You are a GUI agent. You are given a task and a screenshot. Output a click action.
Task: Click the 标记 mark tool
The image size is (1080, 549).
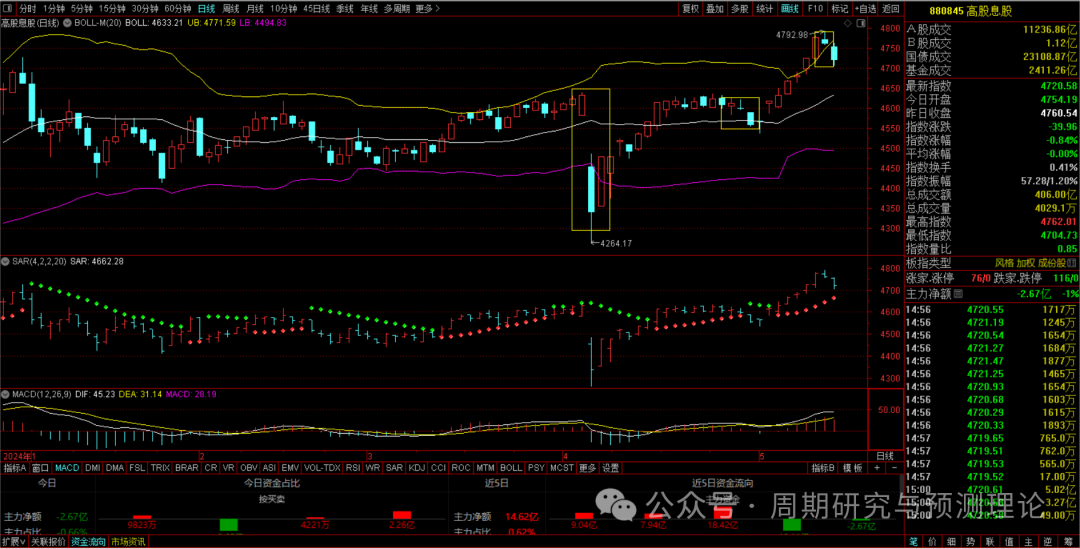coord(840,8)
